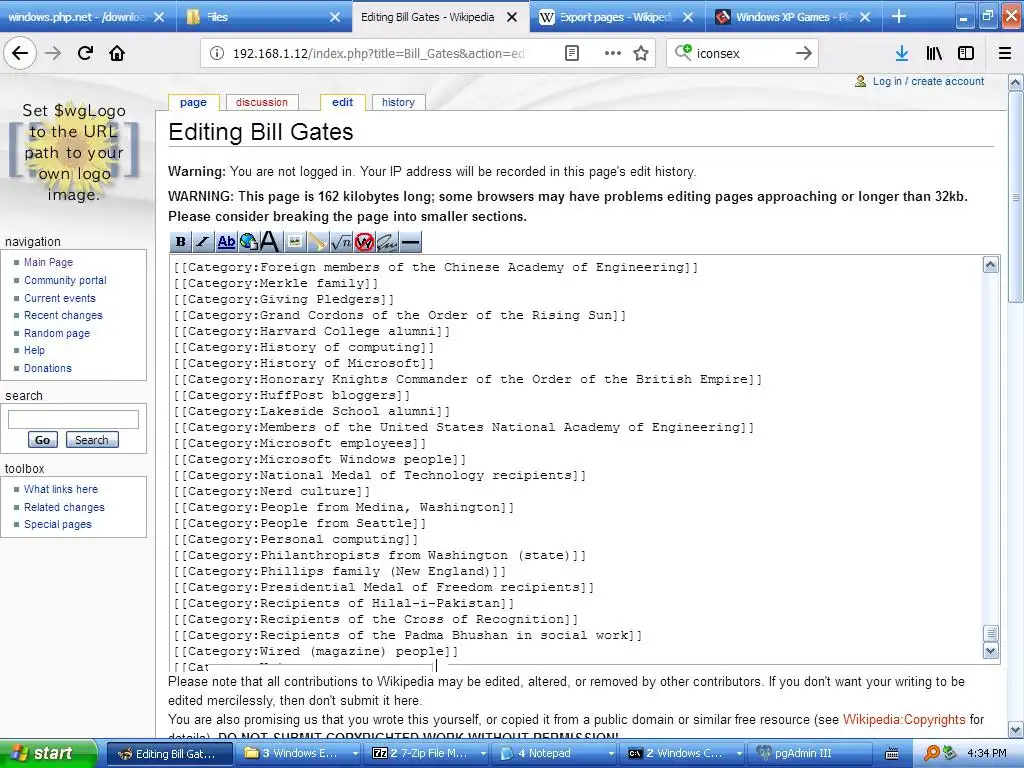Show browser sidebars

(x=966, y=53)
